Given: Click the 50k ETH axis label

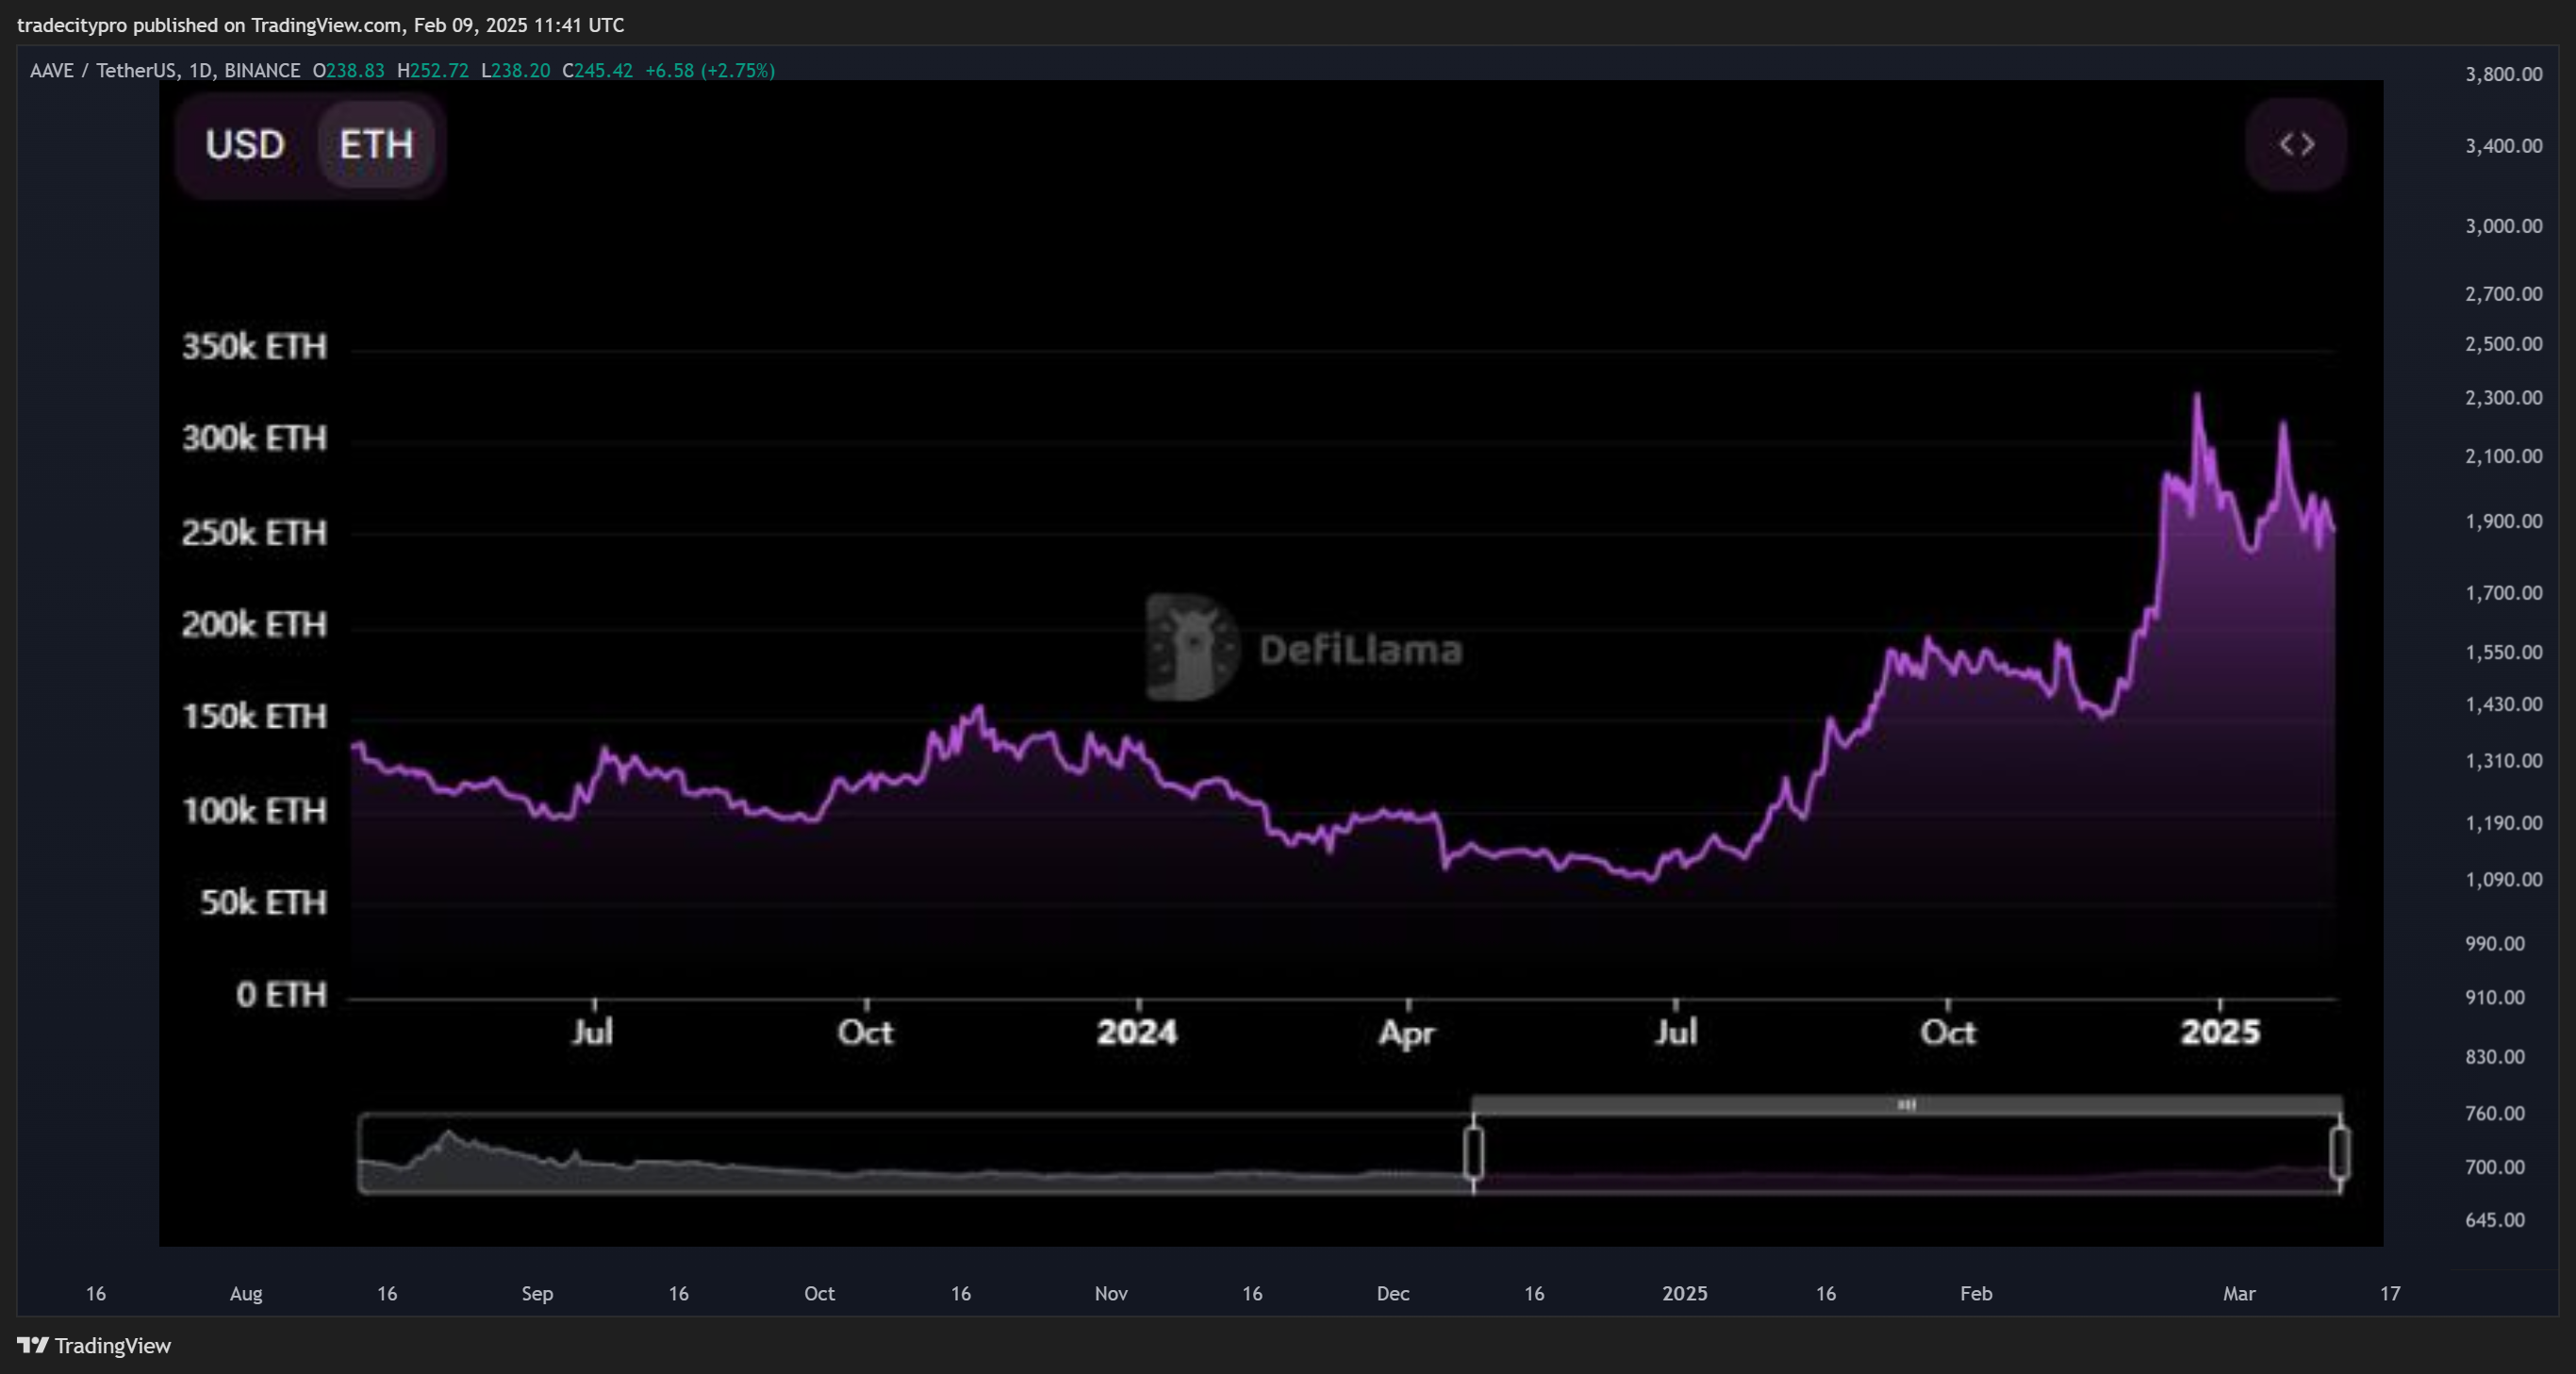Looking at the screenshot, I should 263,903.
